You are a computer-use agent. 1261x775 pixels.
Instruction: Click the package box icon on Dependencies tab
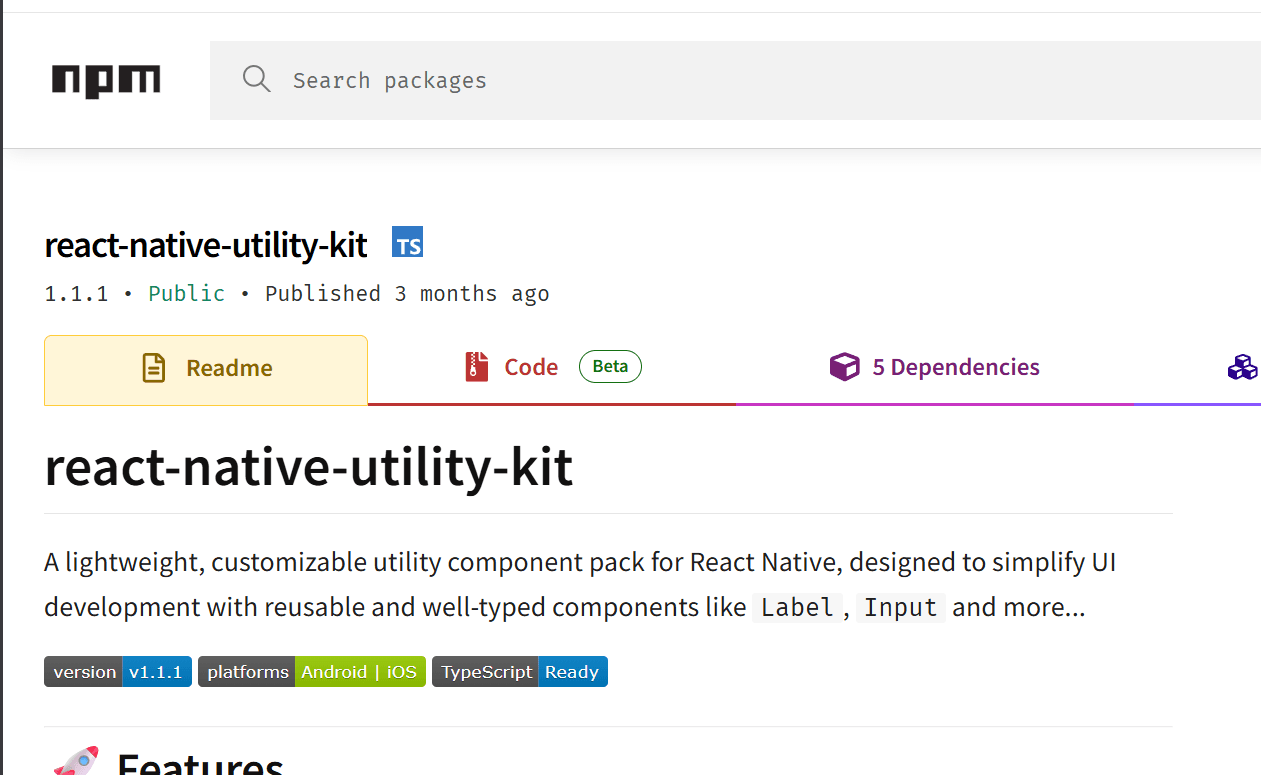pyautogui.click(x=845, y=366)
